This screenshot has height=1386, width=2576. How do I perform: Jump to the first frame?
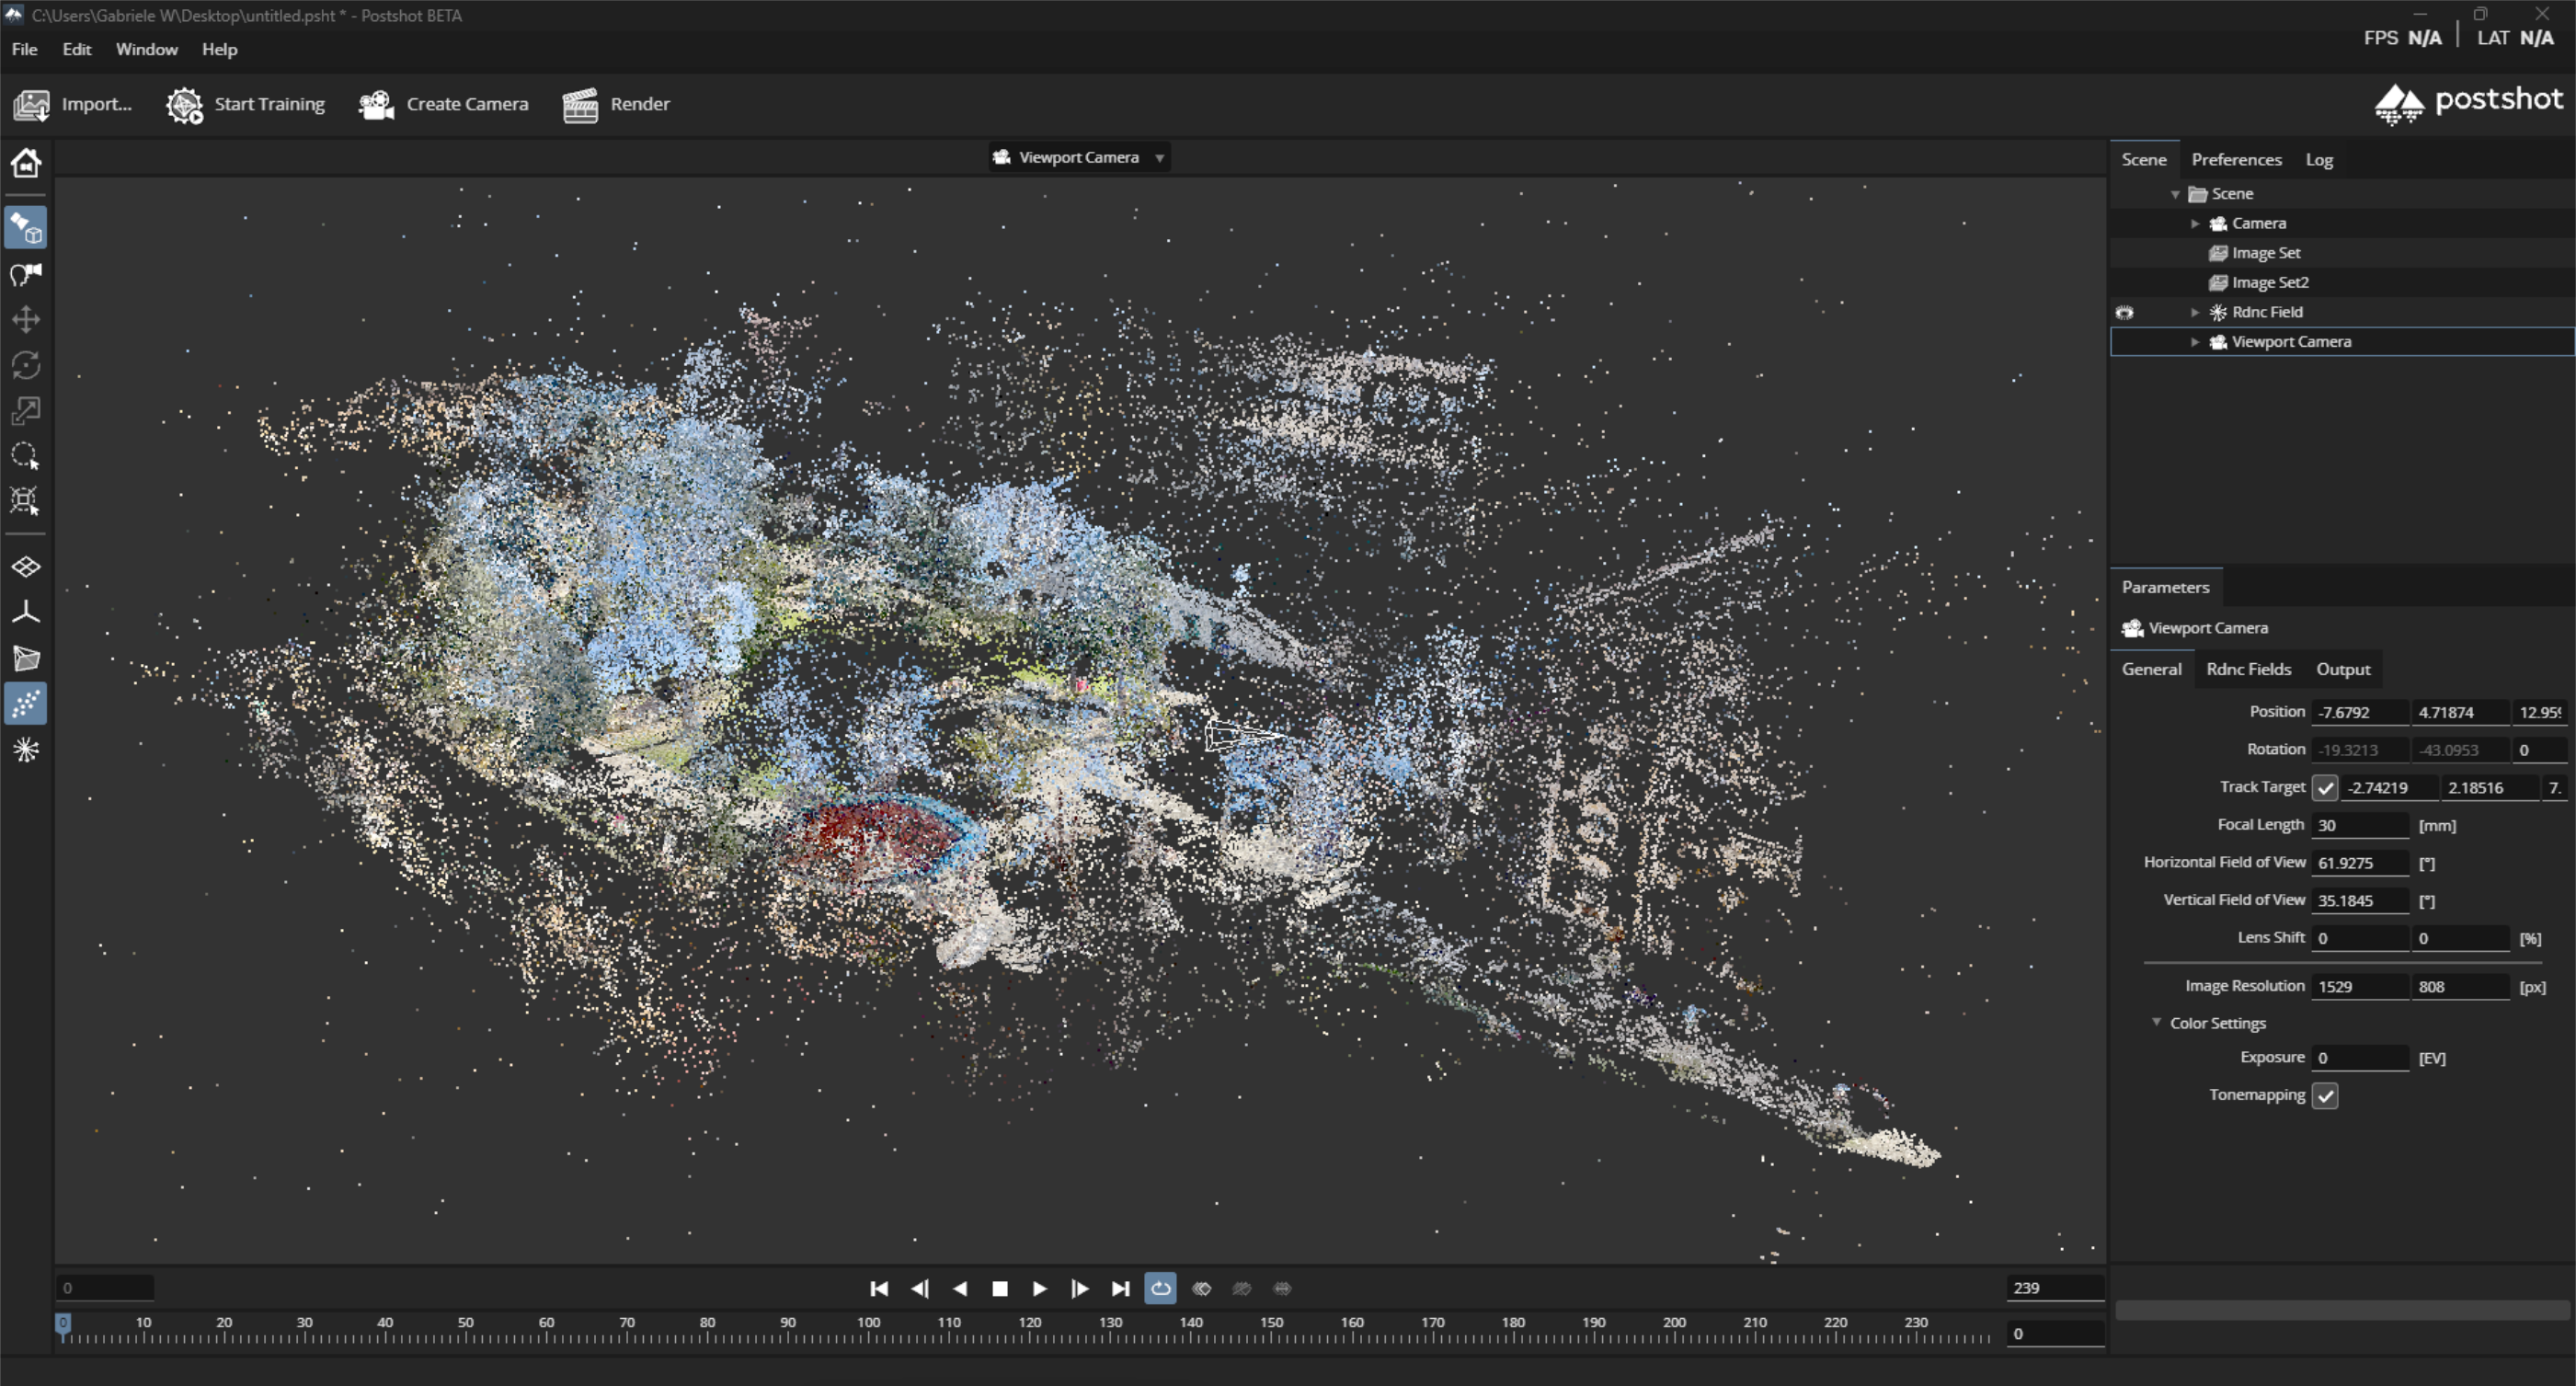(x=879, y=1288)
